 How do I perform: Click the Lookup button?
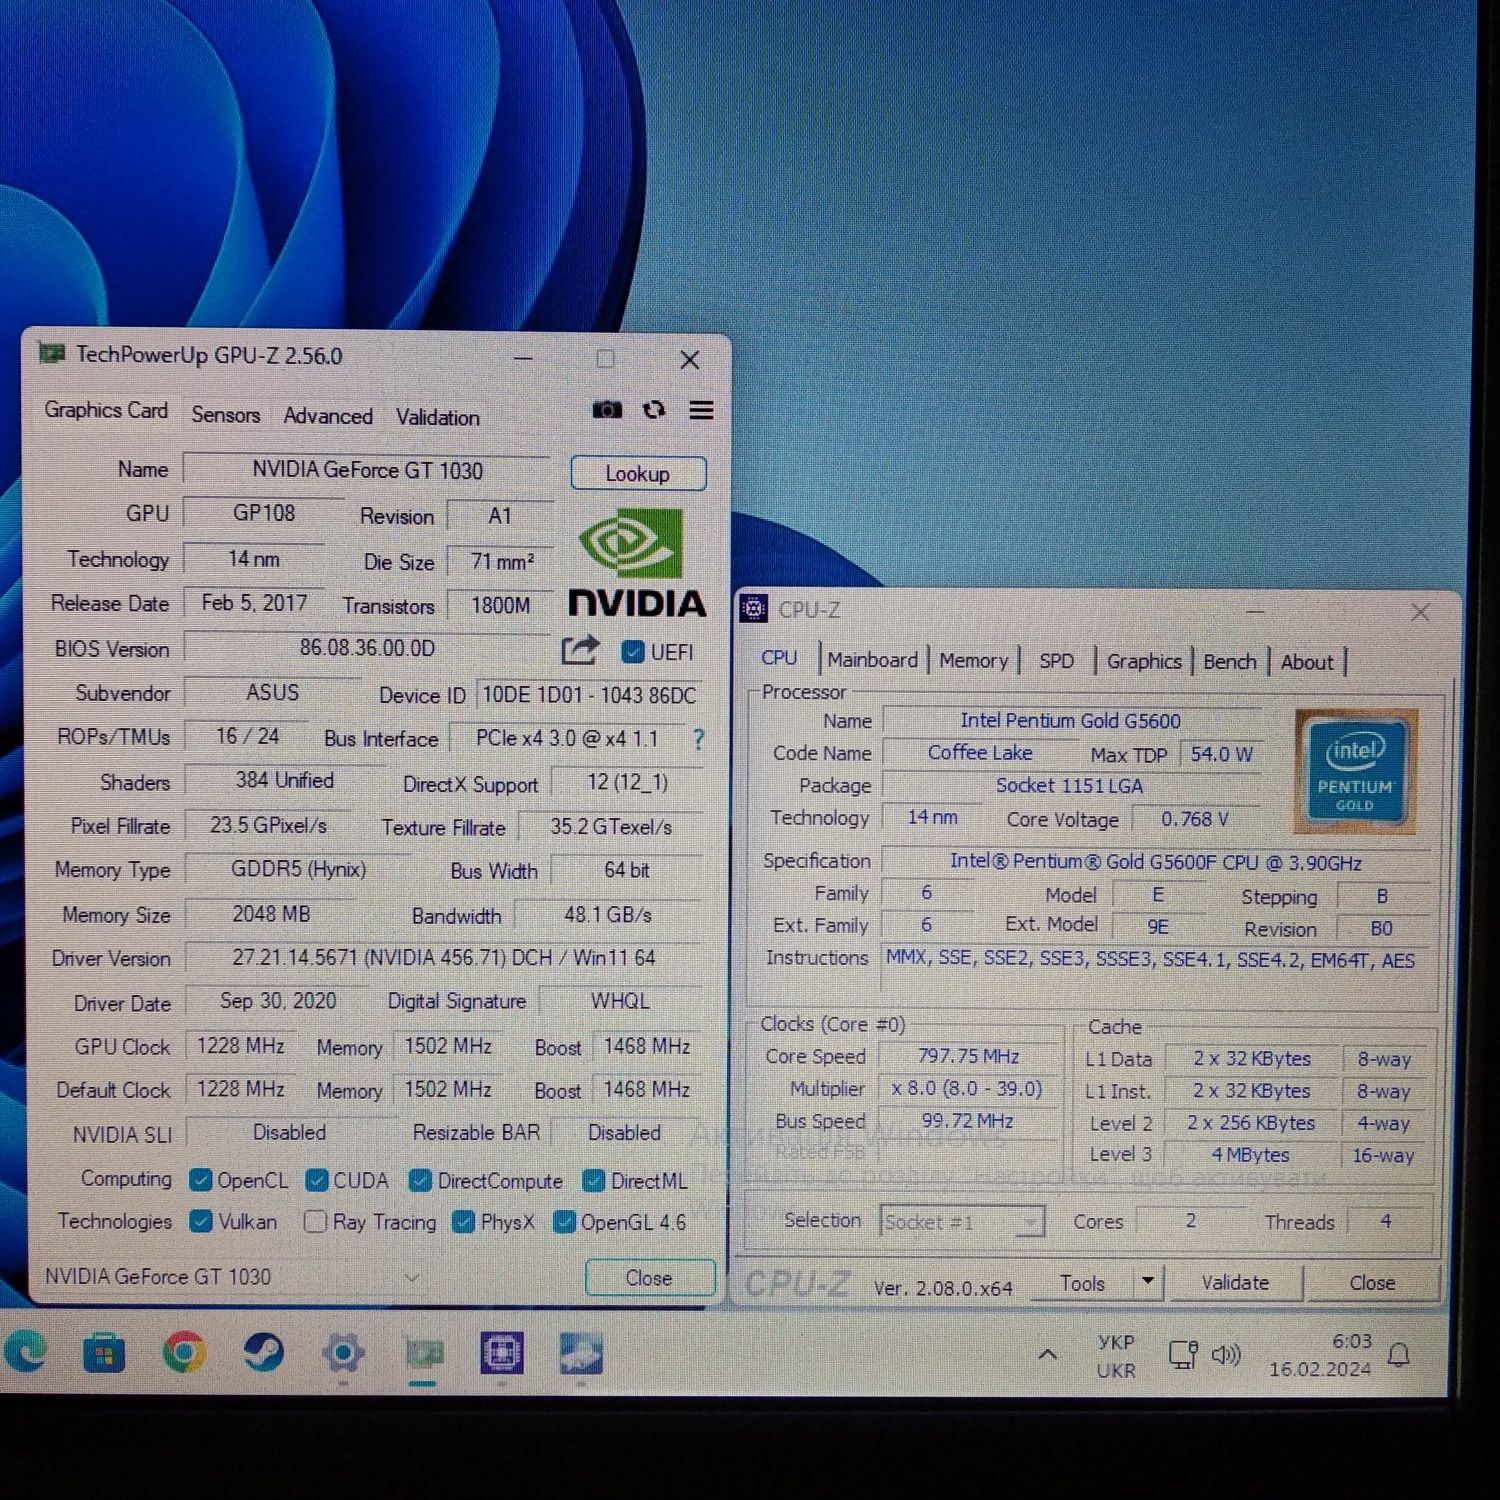pyautogui.click(x=638, y=474)
